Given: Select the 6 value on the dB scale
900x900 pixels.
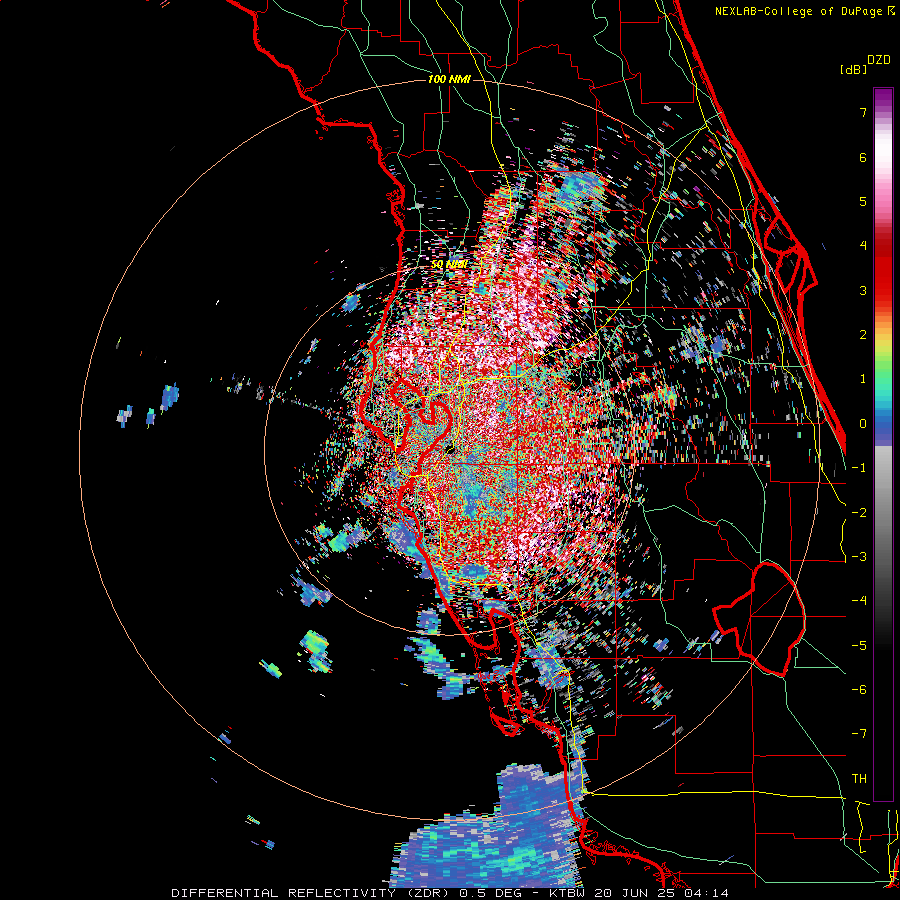Looking at the screenshot, I should pos(863,157).
